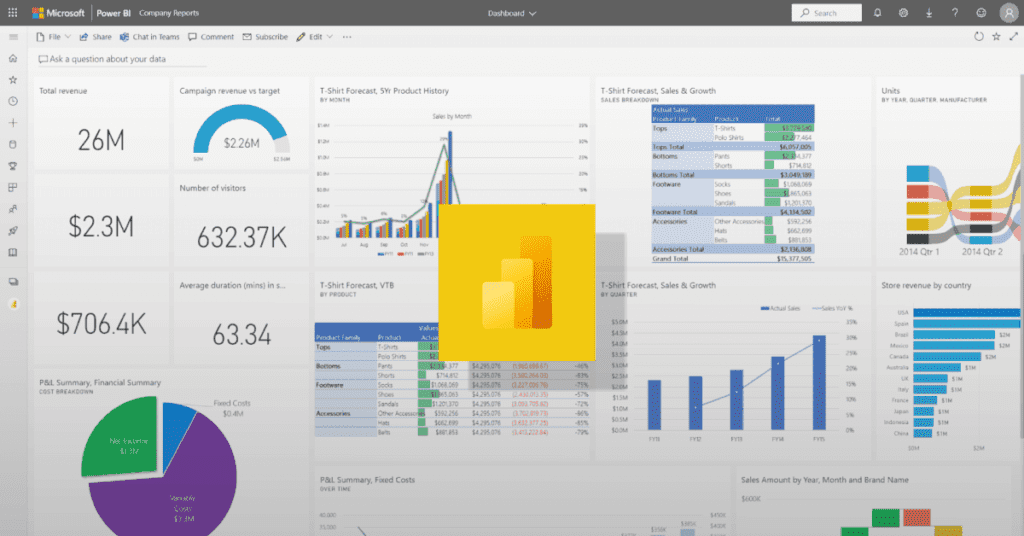Viewport: 1024px width, 536px height.
Task: Open Learn book icon in sidebar
Action: 13,253
